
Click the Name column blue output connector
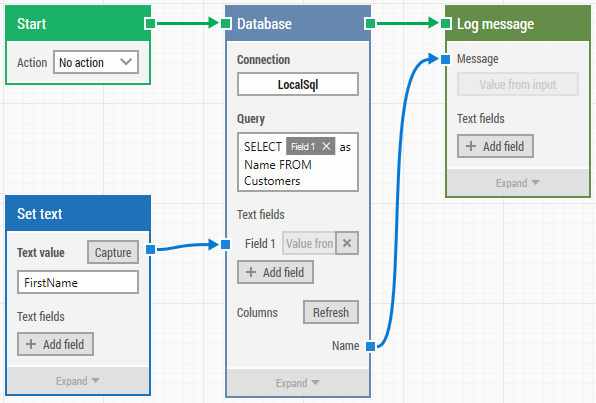coord(371,346)
